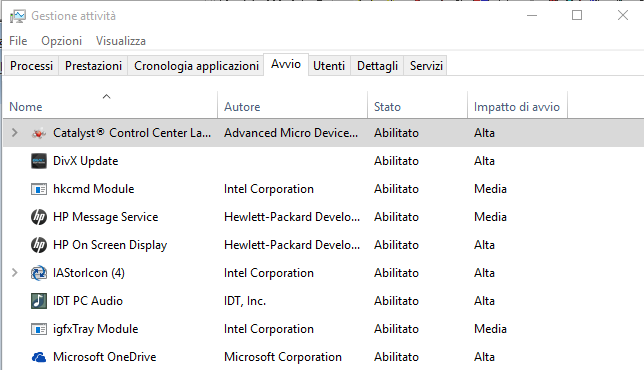Select the Microsoft OneDrive name
Image resolution: width=644 pixels, height=370 pixels.
(x=105, y=357)
